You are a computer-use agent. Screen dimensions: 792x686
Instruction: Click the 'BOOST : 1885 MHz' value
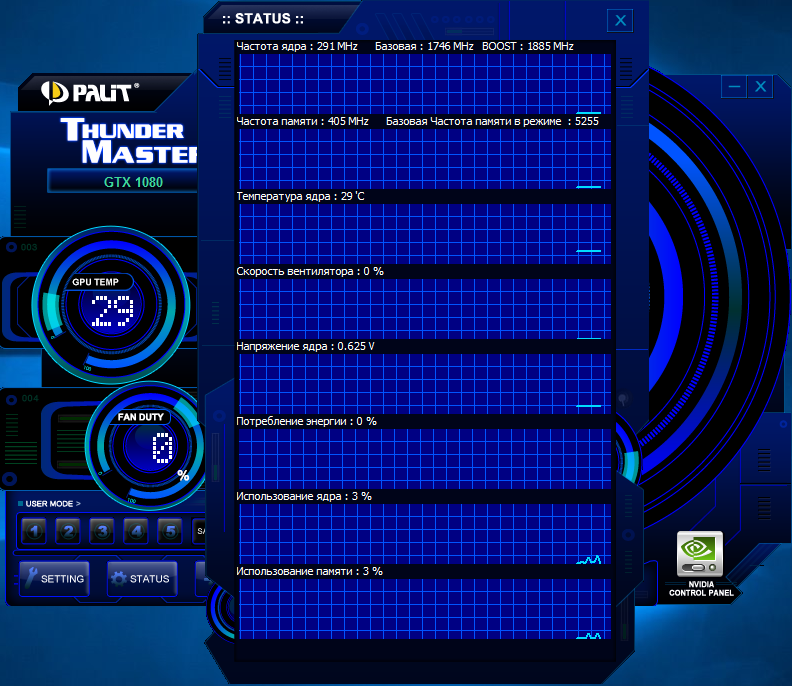(528, 46)
